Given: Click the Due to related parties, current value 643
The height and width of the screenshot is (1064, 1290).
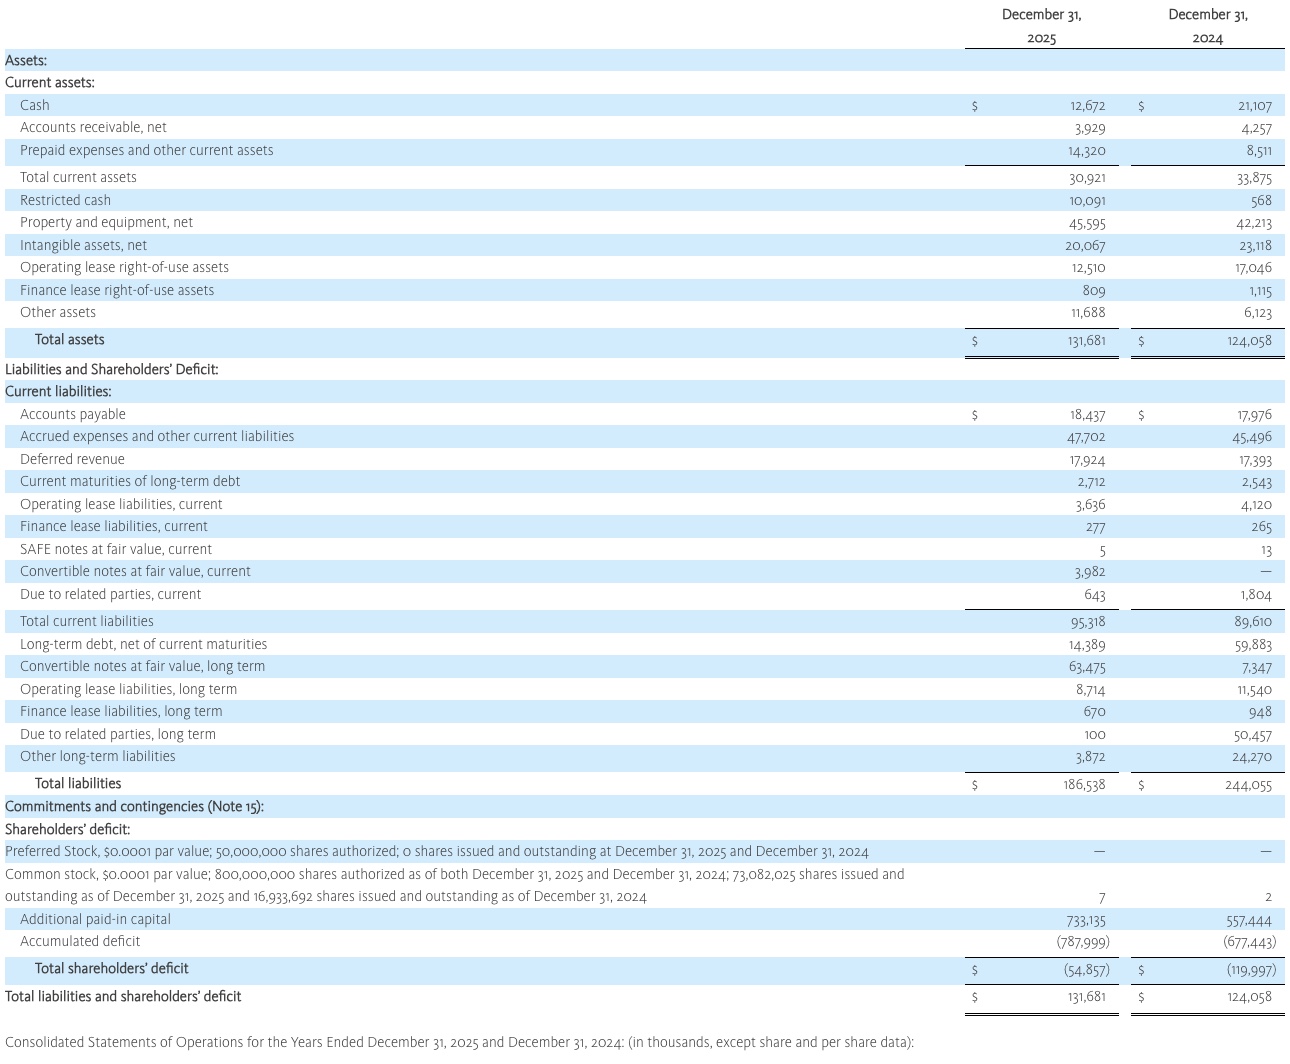Looking at the screenshot, I should pyautogui.click(x=1096, y=594).
